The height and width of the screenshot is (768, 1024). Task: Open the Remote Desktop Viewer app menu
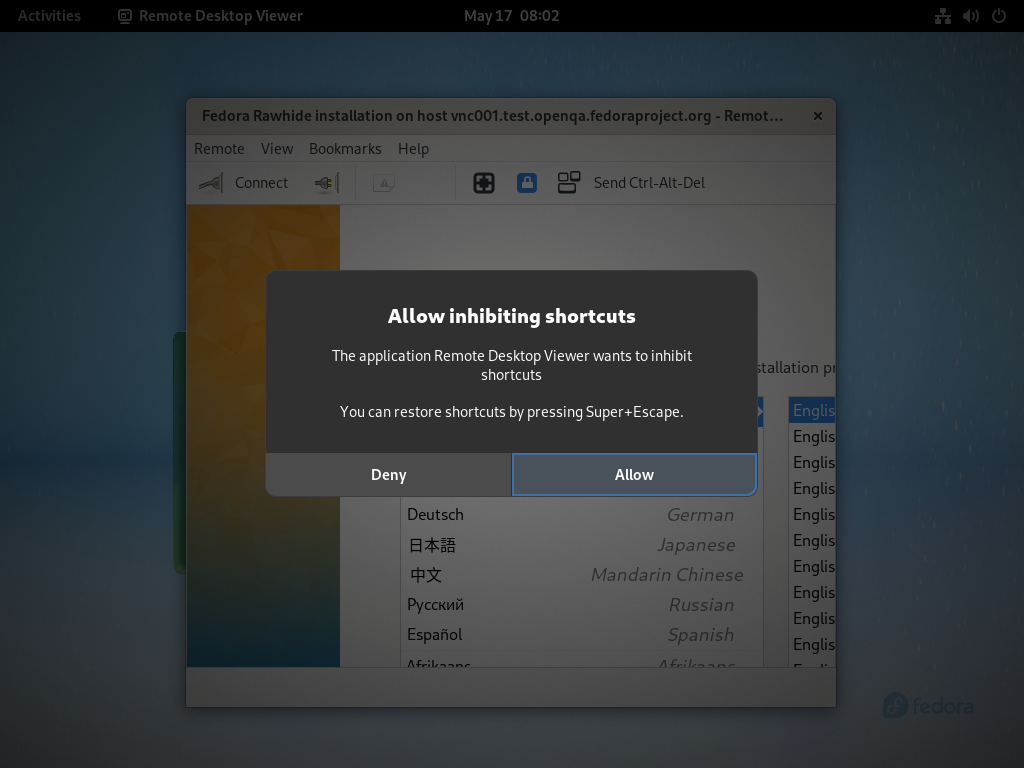210,16
